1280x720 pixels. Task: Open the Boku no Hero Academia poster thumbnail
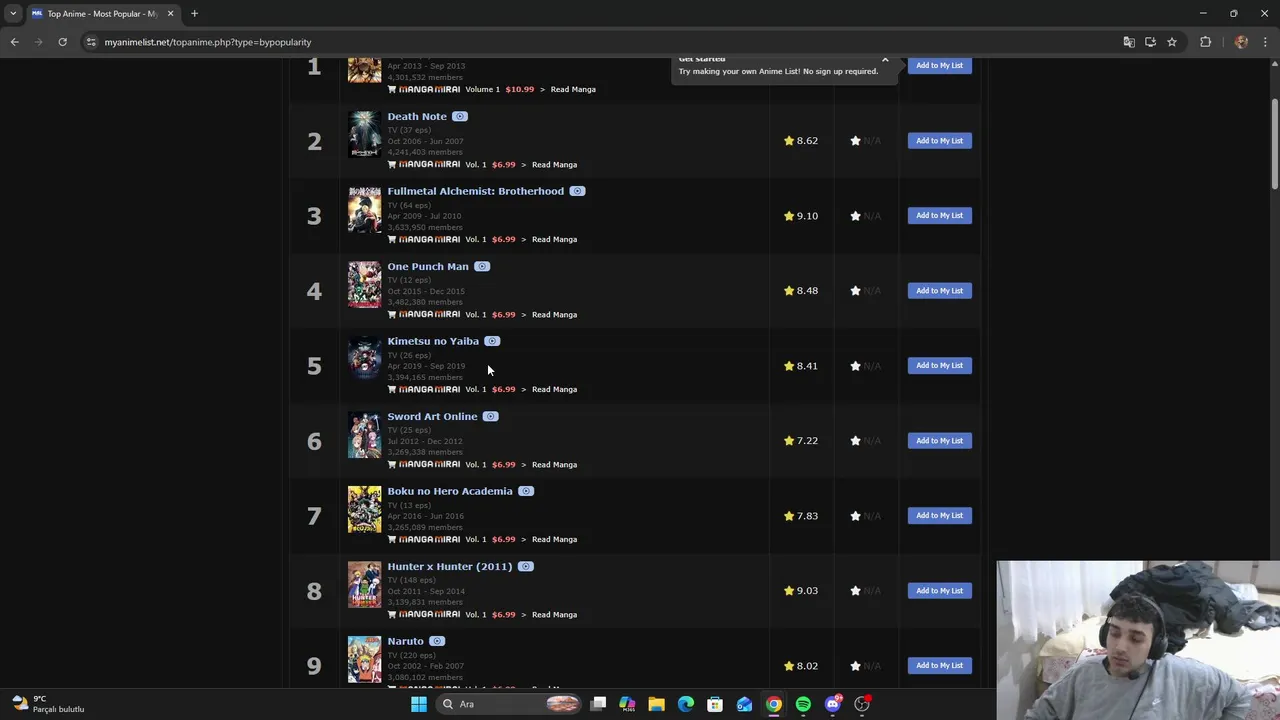[364, 510]
